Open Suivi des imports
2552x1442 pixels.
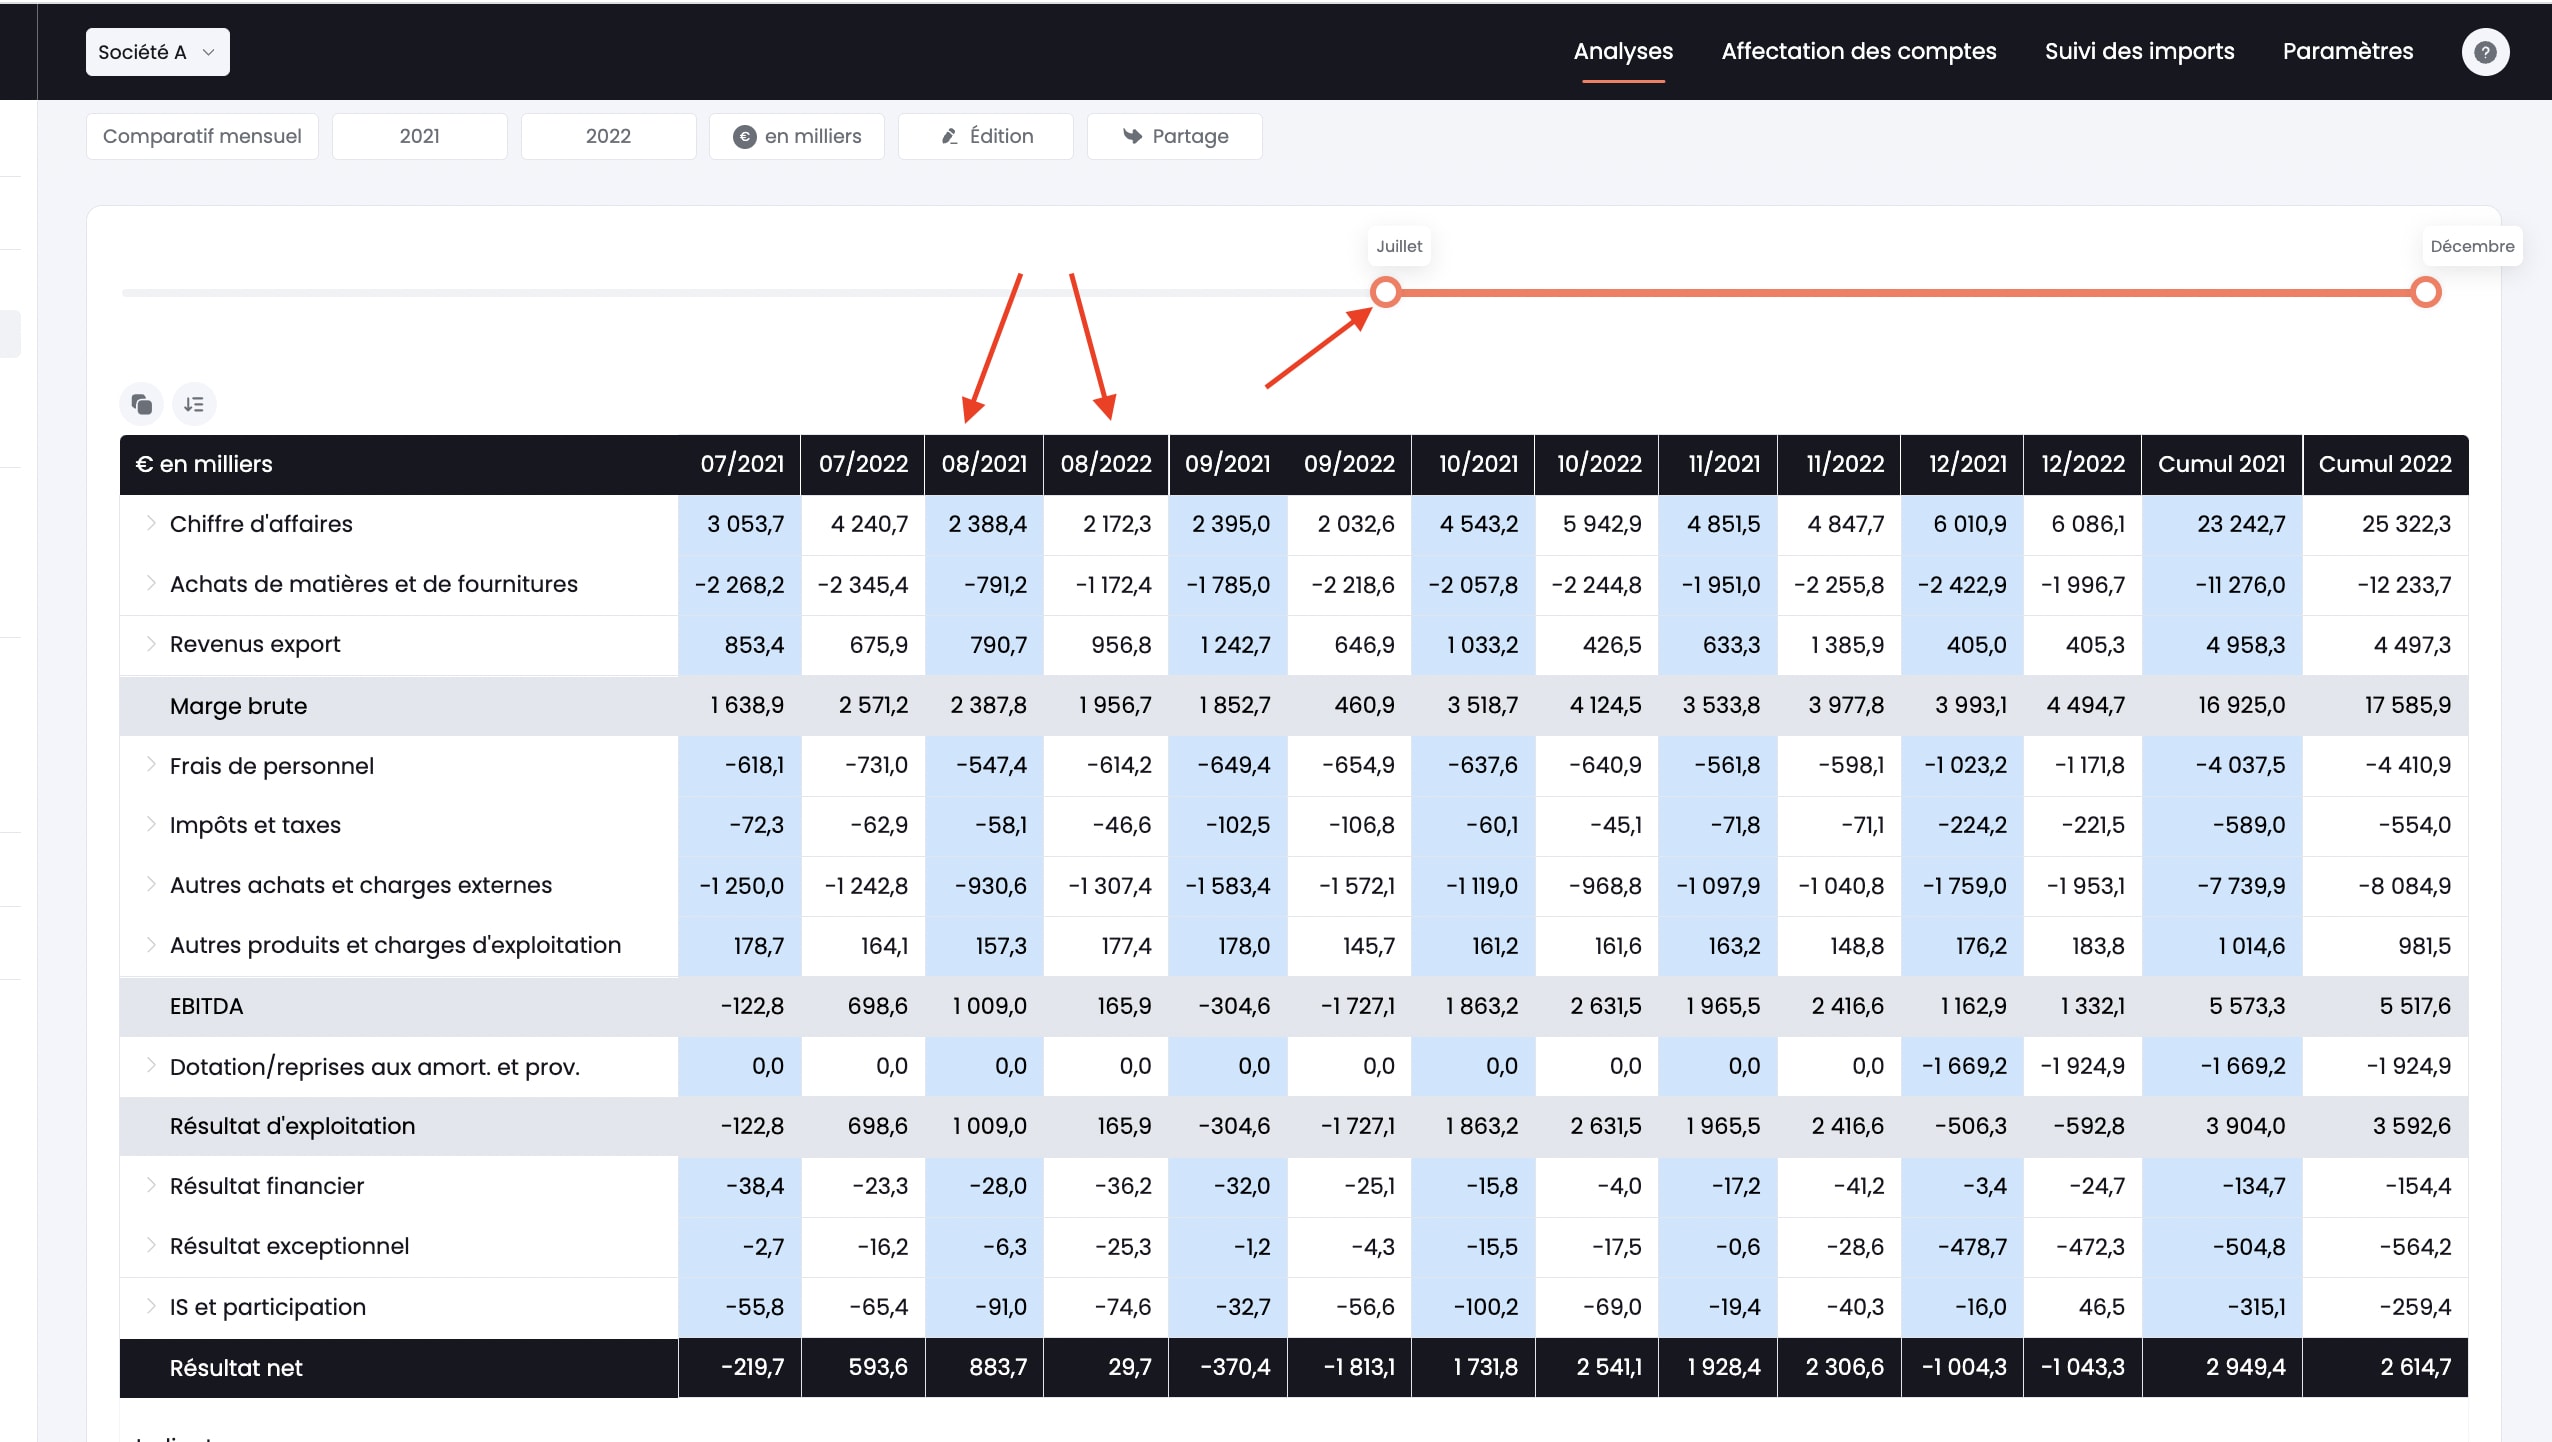[2139, 52]
